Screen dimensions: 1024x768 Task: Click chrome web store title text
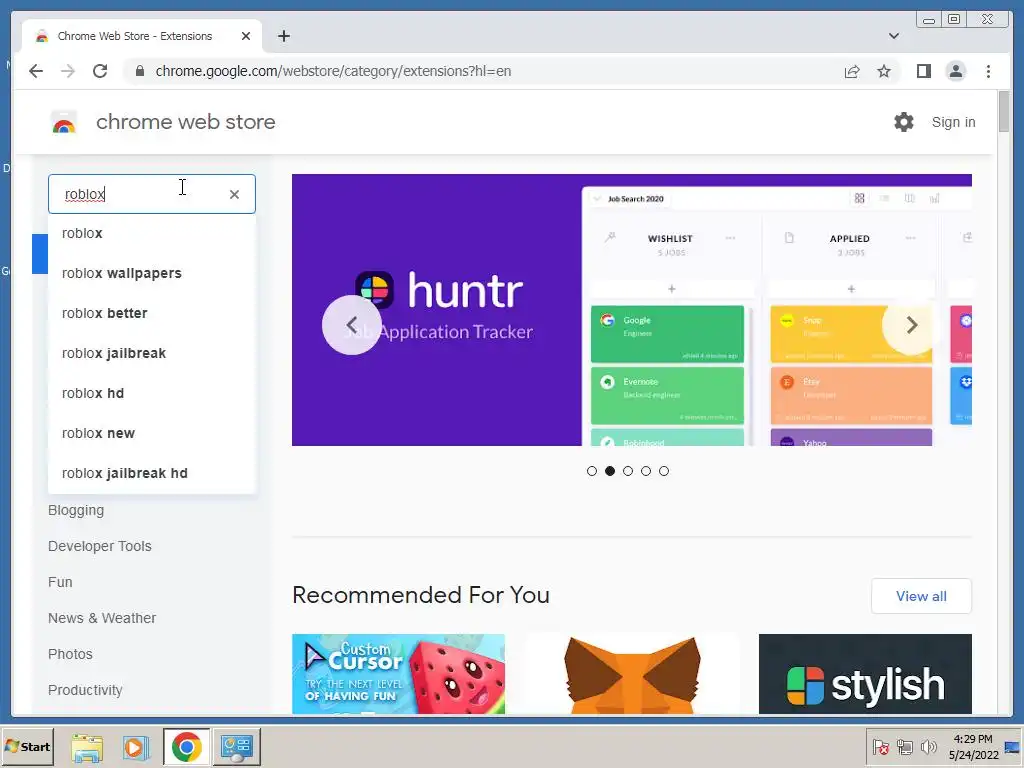point(185,122)
